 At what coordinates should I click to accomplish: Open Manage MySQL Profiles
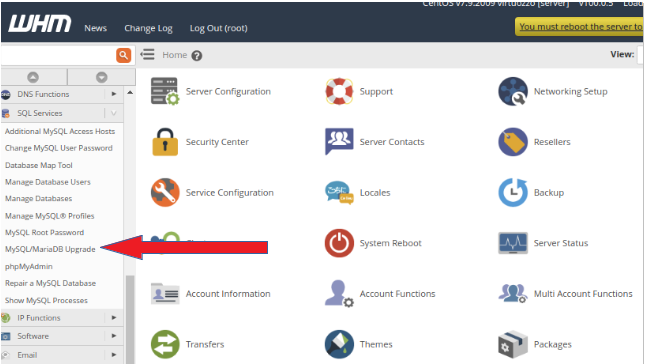pos(50,216)
